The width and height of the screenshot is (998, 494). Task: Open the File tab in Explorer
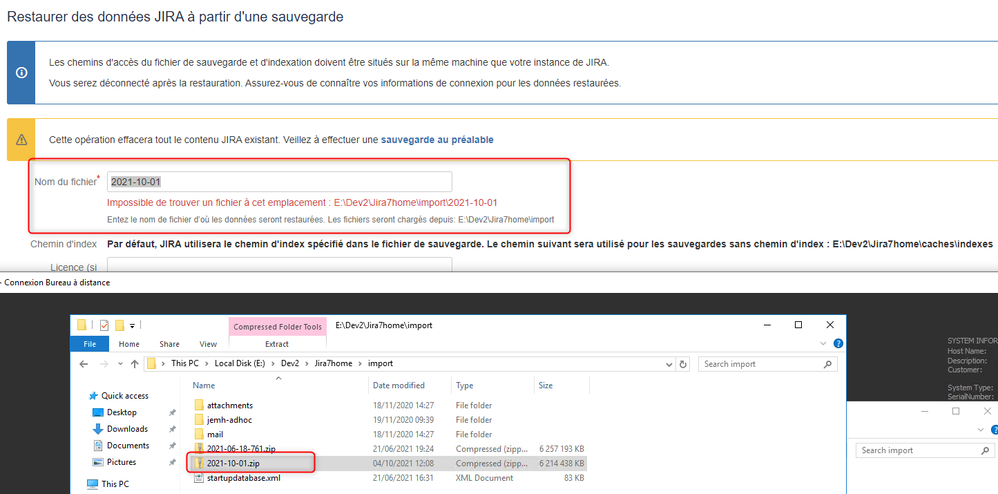90,344
